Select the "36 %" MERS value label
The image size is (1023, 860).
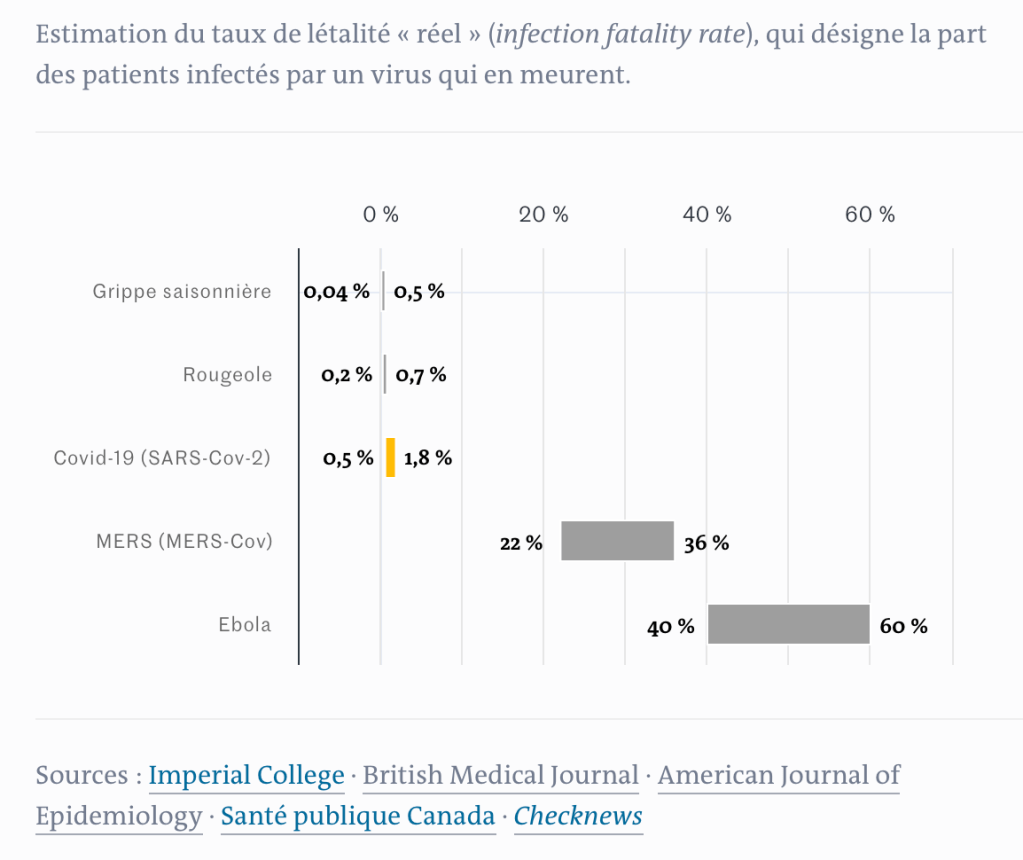(706, 543)
